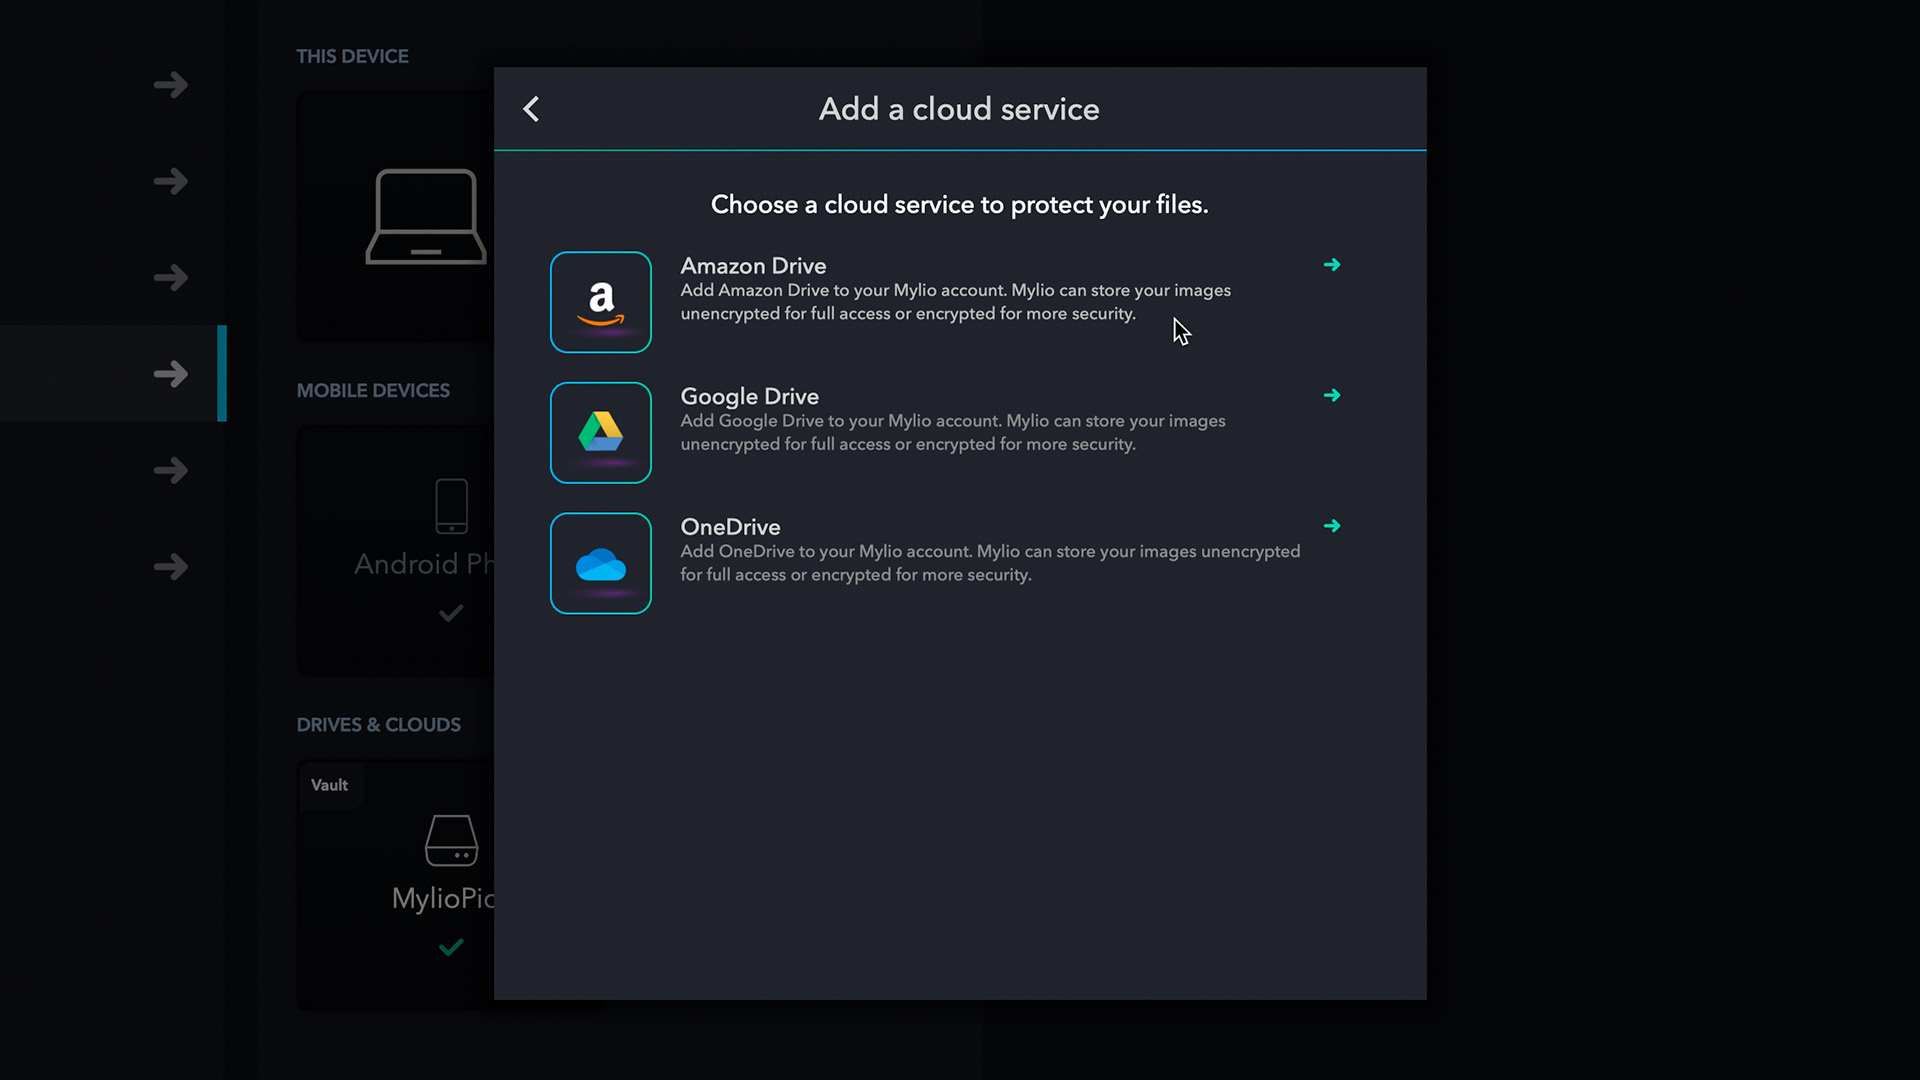Click the teal arrow beside Google Drive
Image resolution: width=1920 pixels, height=1080 pixels.
click(1332, 396)
